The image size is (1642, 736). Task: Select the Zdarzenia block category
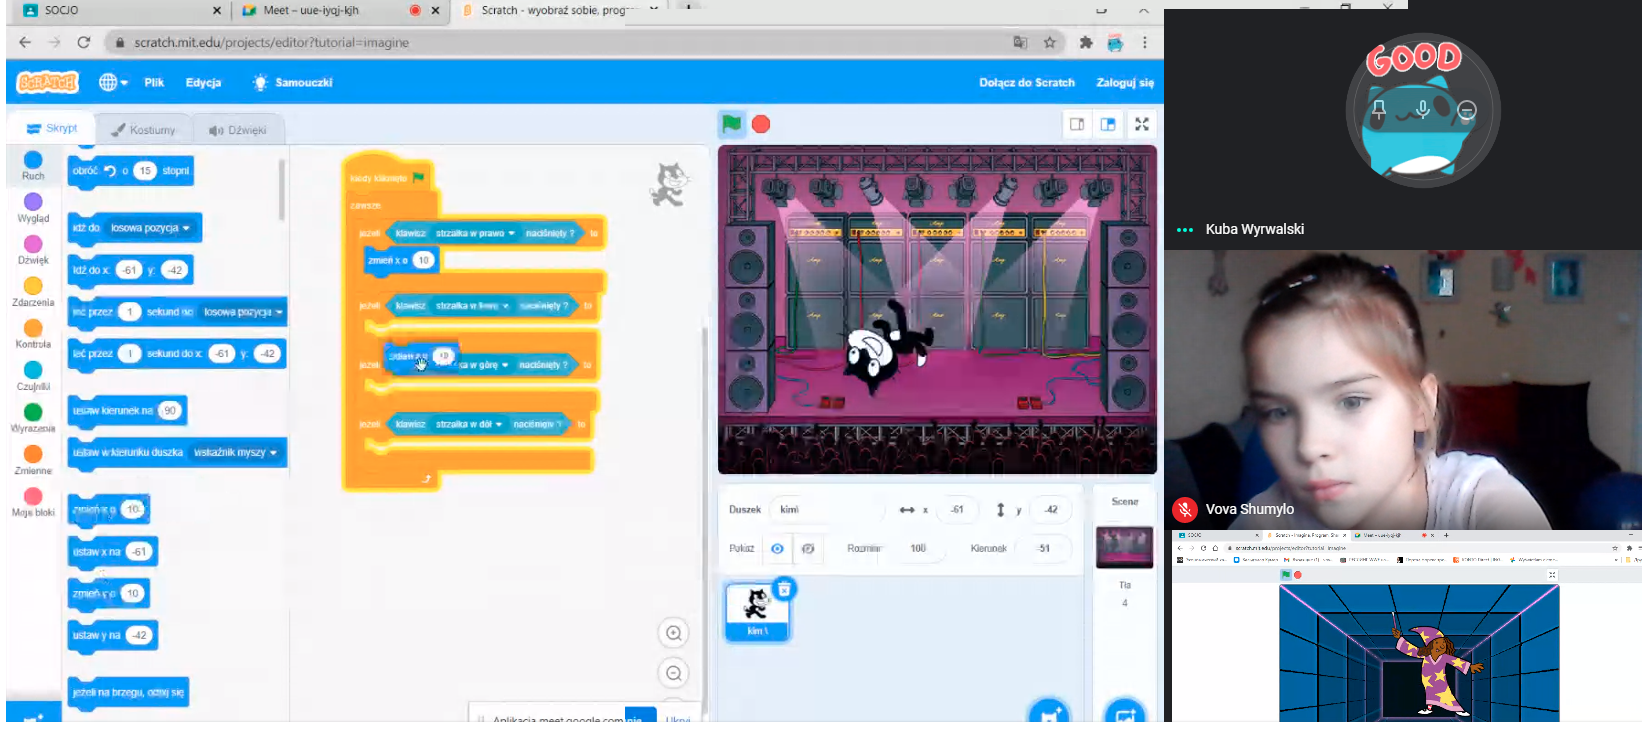tap(33, 292)
